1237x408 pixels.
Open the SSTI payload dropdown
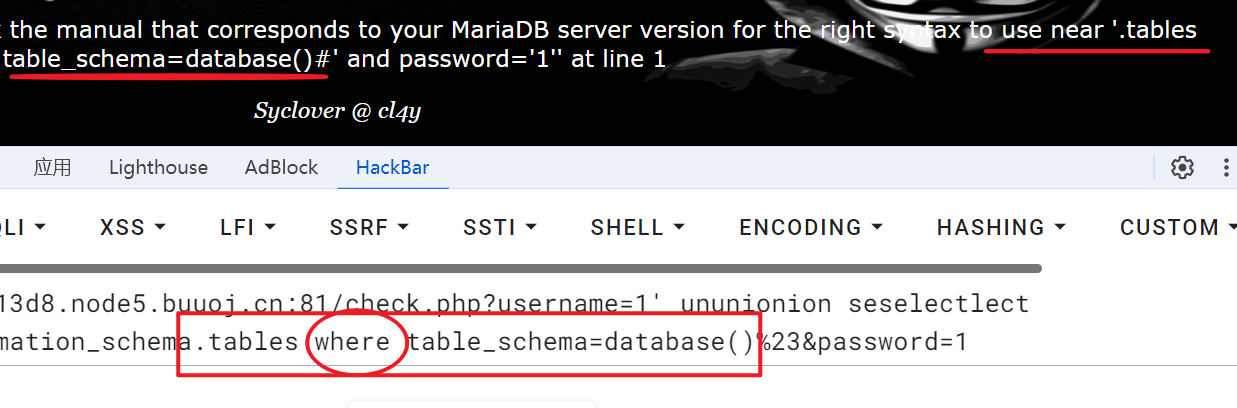[500, 228]
